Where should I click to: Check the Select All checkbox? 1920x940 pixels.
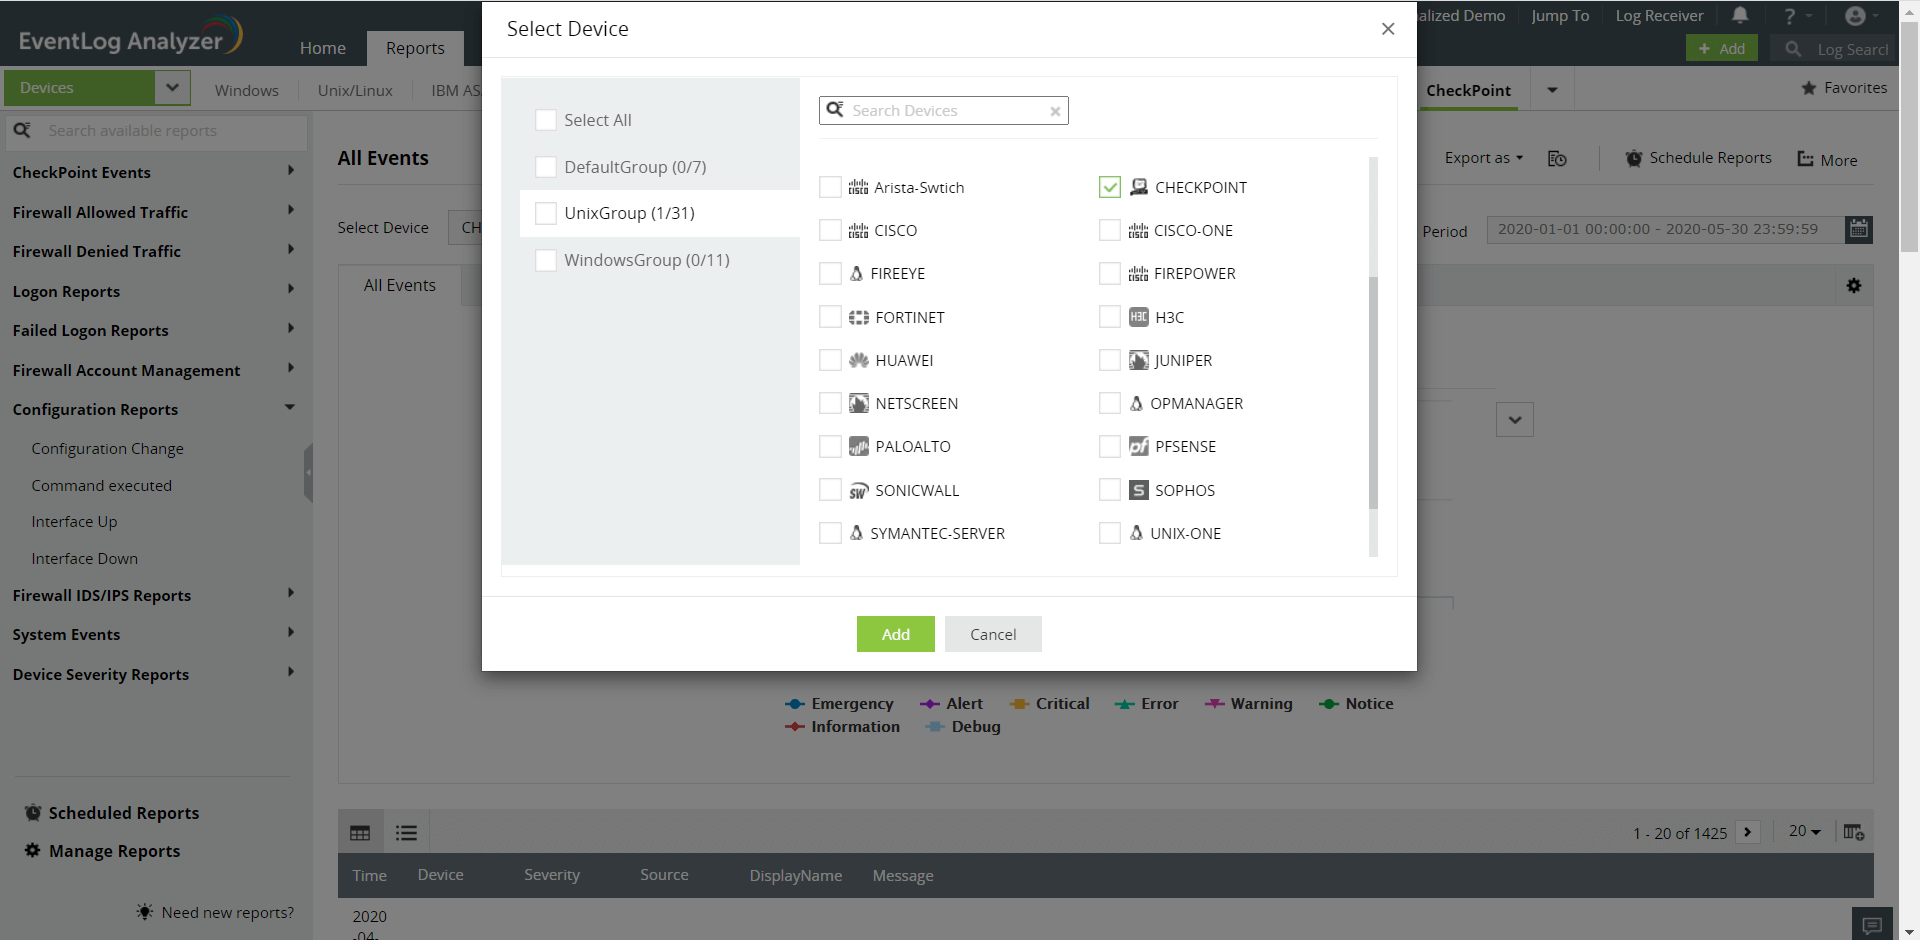click(x=546, y=120)
